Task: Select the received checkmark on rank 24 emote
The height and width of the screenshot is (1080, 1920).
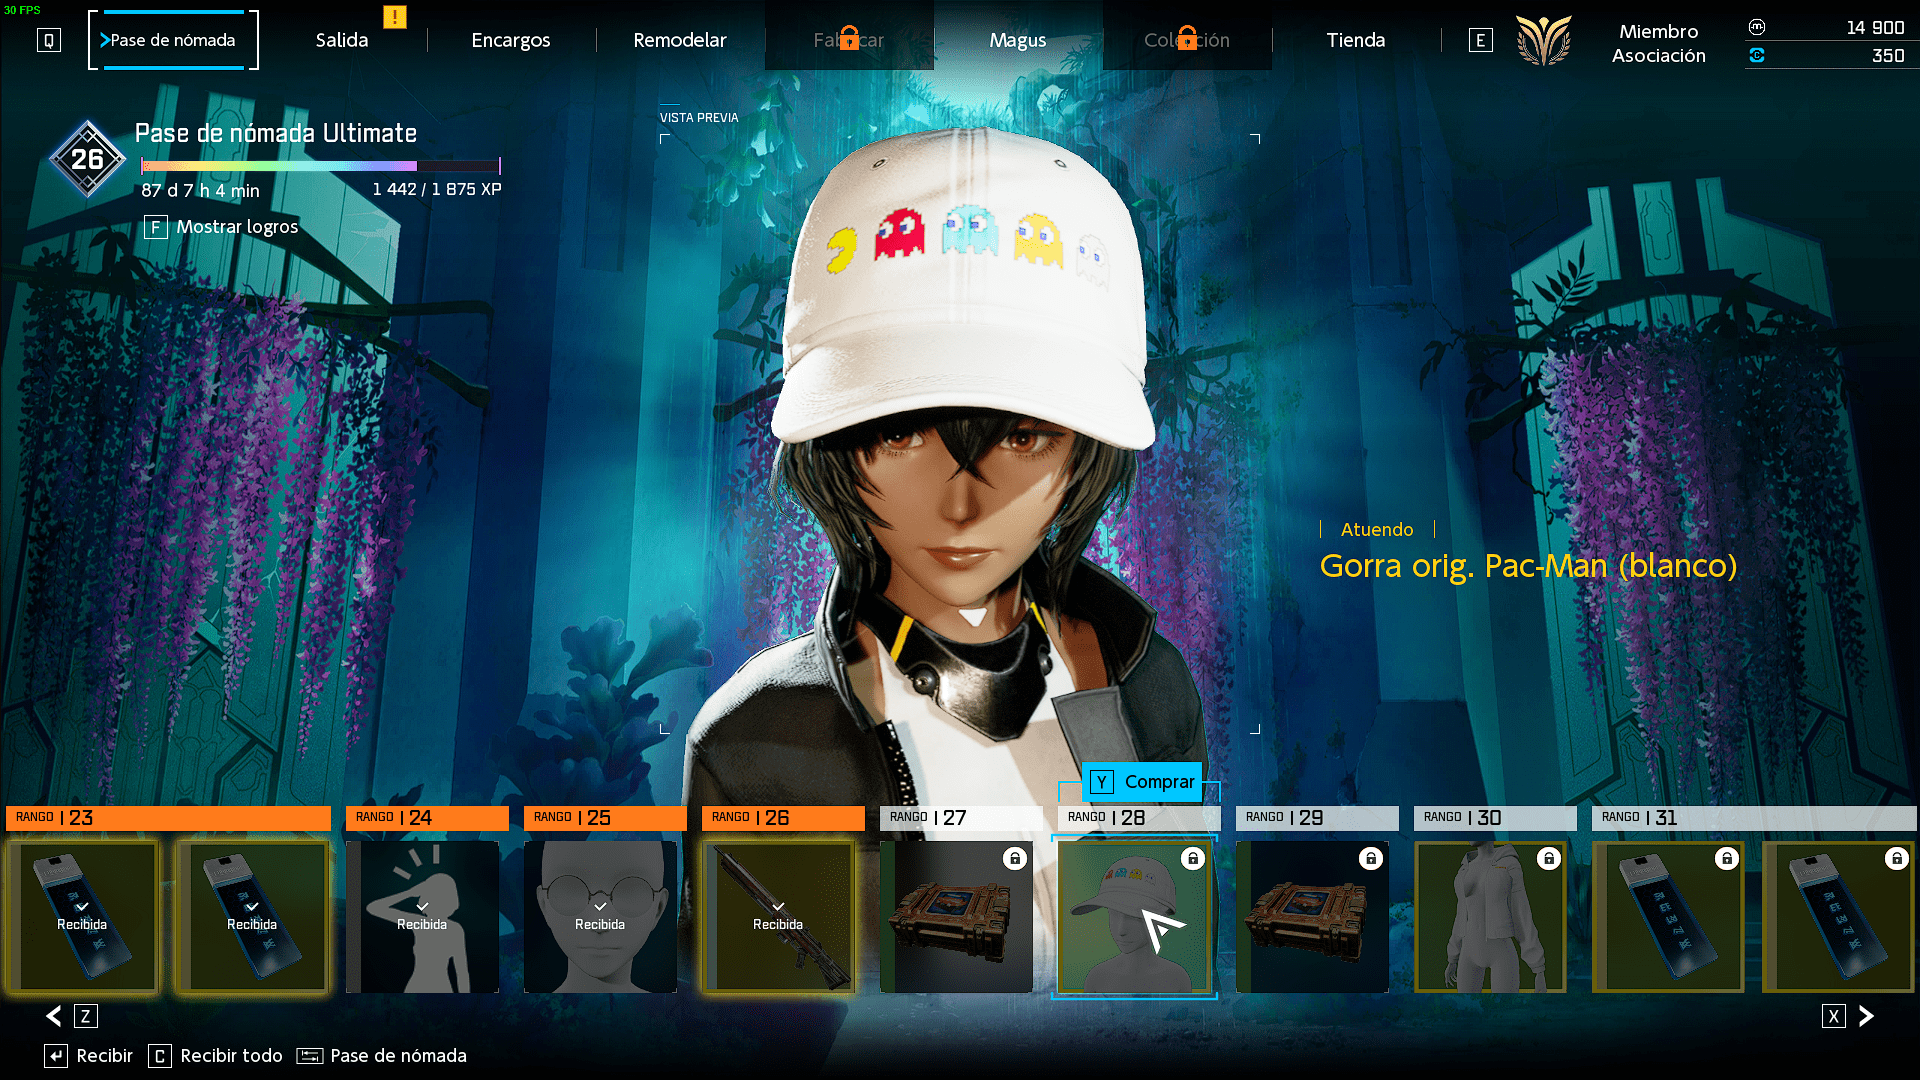Action: point(422,906)
